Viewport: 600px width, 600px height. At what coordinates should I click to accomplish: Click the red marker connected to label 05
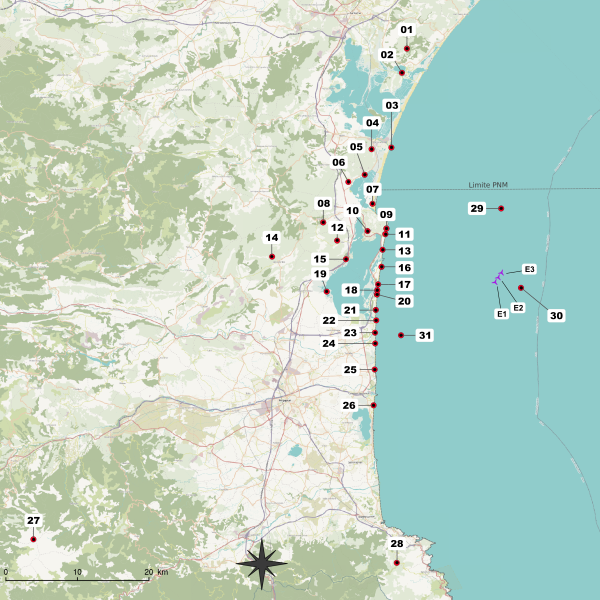[365, 175]
